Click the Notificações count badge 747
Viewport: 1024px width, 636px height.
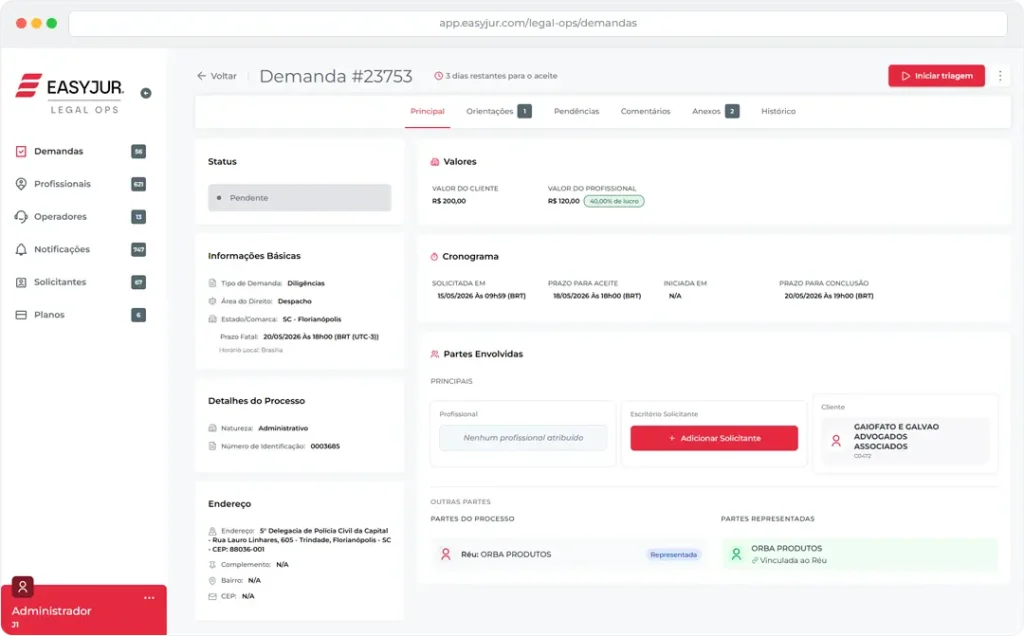point(138,249)
